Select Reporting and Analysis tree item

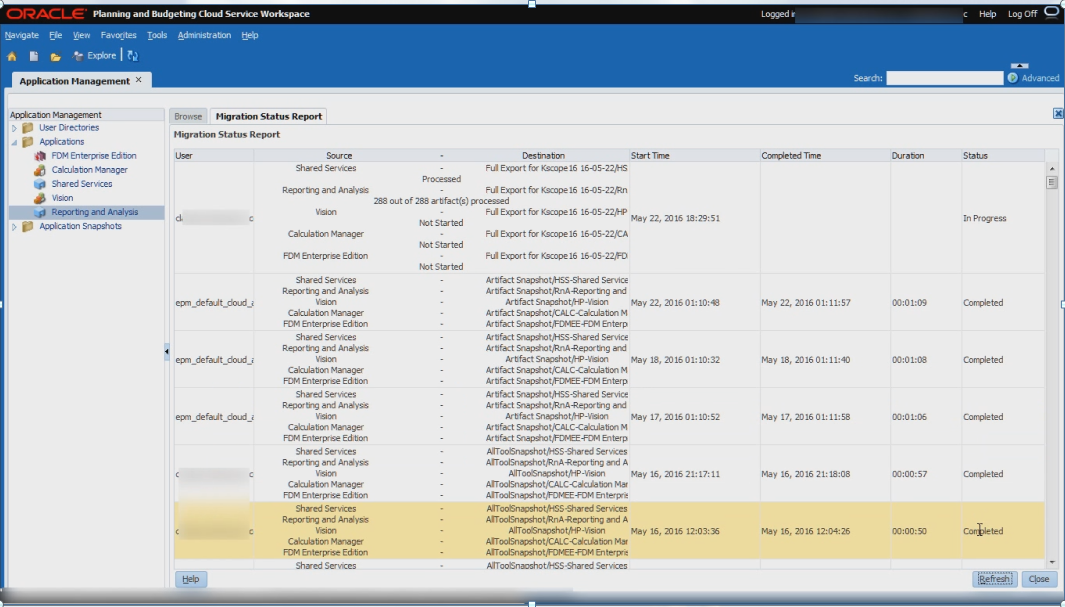(95, 213)
